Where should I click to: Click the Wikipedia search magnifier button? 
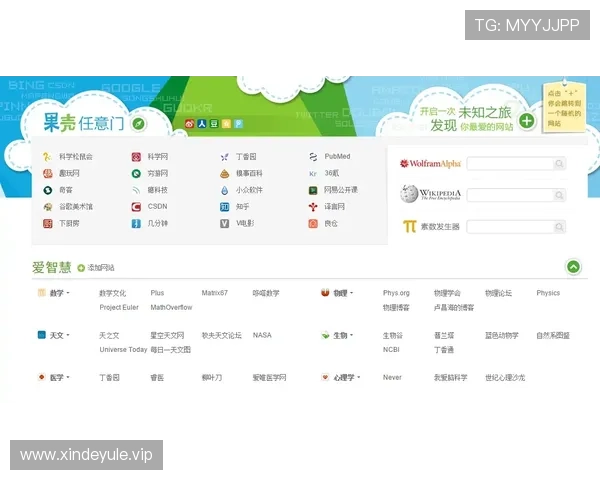[559, 195]
